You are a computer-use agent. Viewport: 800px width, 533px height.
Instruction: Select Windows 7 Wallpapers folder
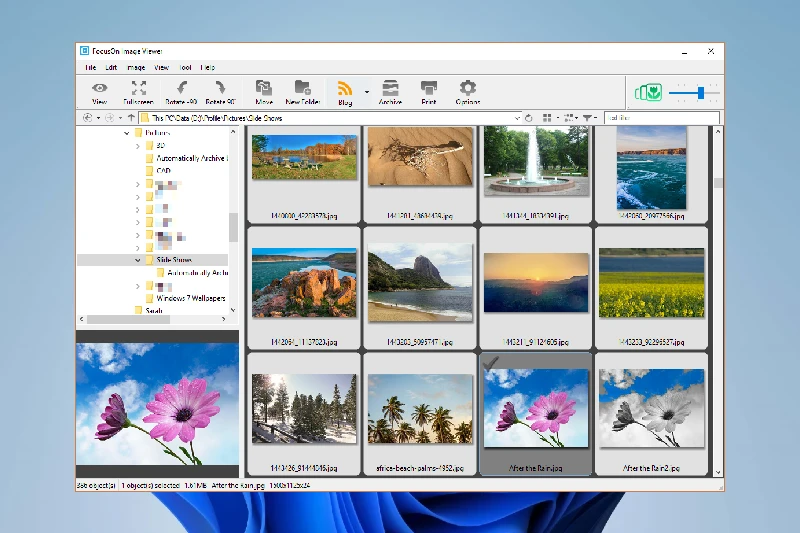(x=190, y=298)
